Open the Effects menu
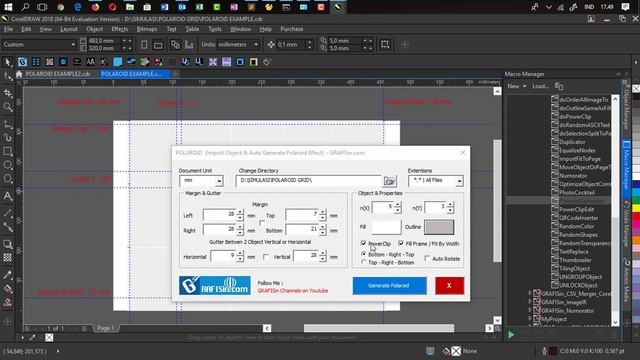Image resolution: width=640 pixels, height=360 pixels. (120, 29)
